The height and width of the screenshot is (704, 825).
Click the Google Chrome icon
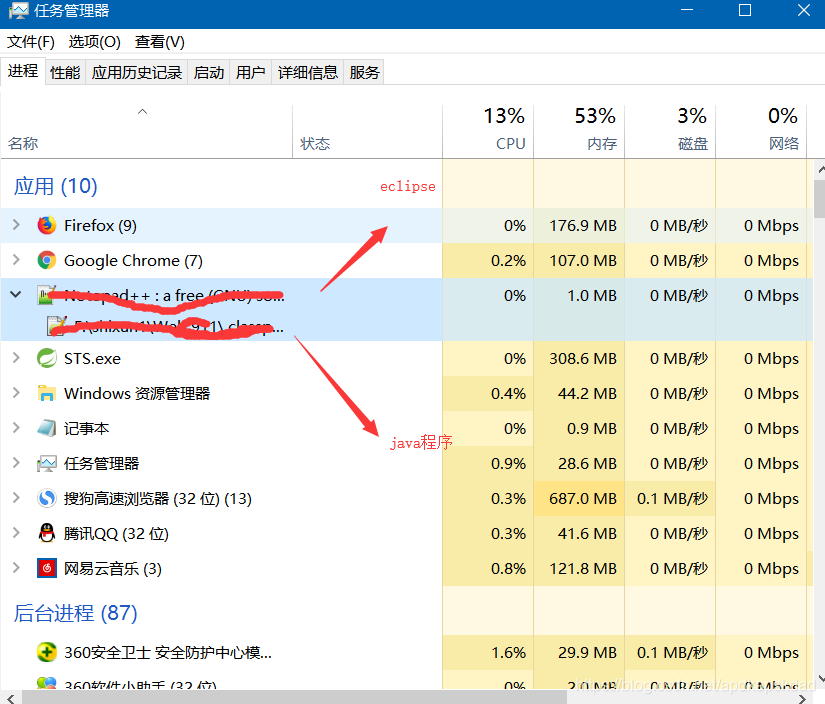[46, 260]
